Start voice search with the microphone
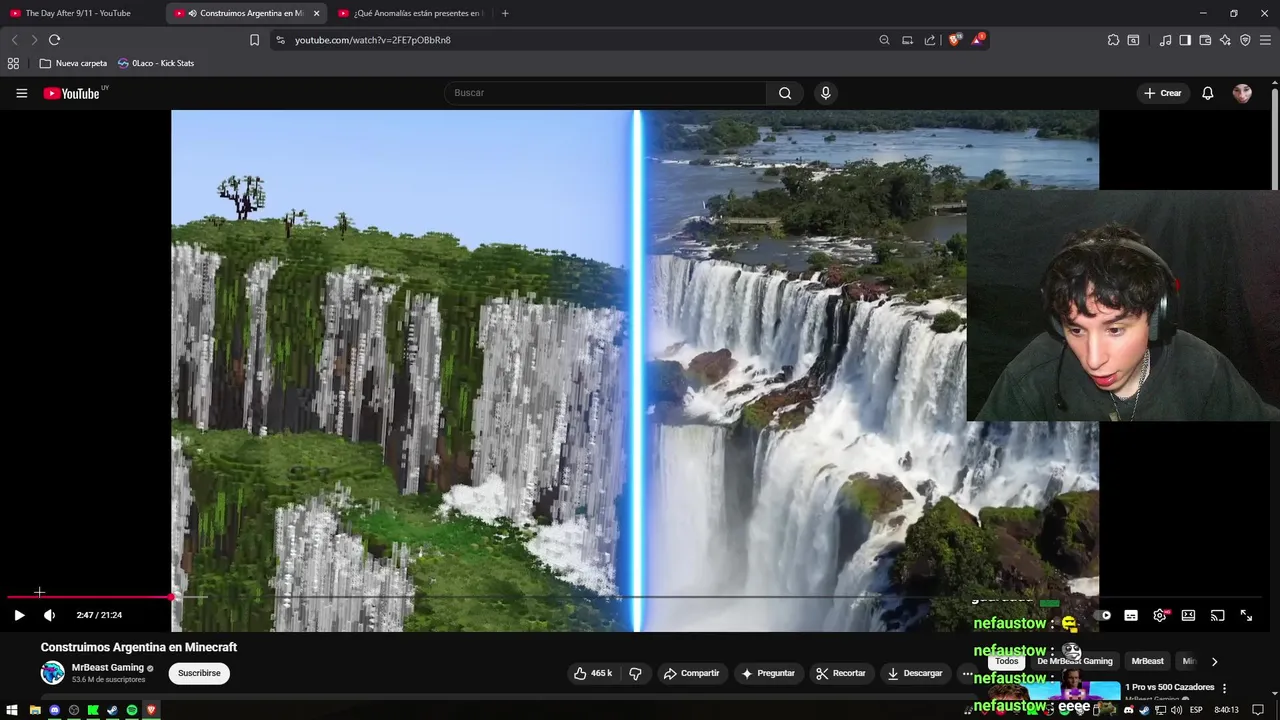1280x720 pixels. pyautogui.click(x=825, y=93)
